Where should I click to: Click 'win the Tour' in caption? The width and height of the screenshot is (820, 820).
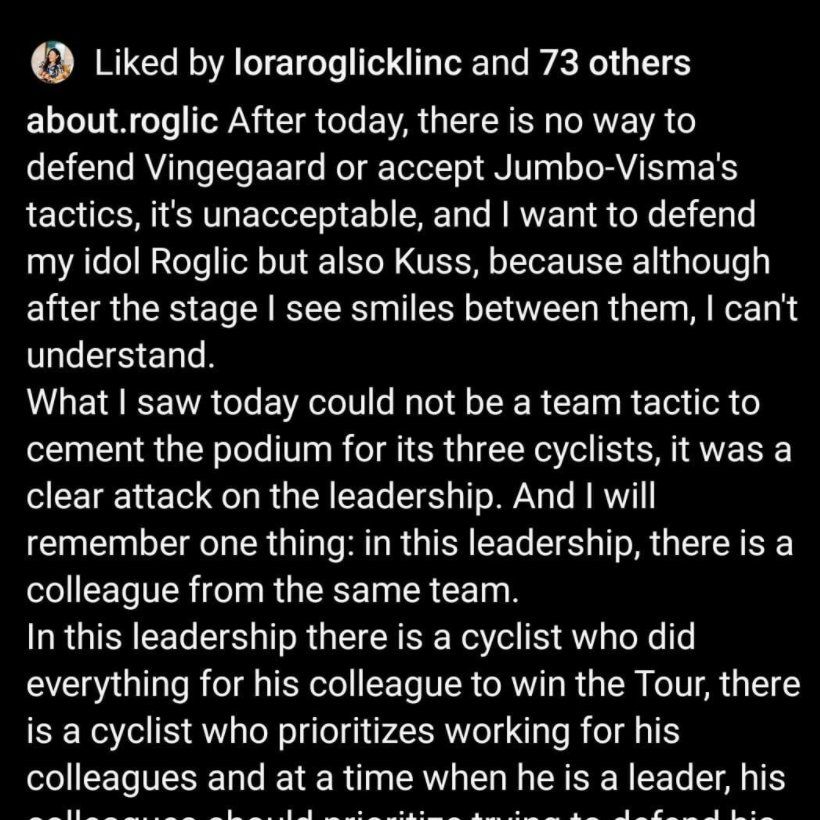point(641,683)
